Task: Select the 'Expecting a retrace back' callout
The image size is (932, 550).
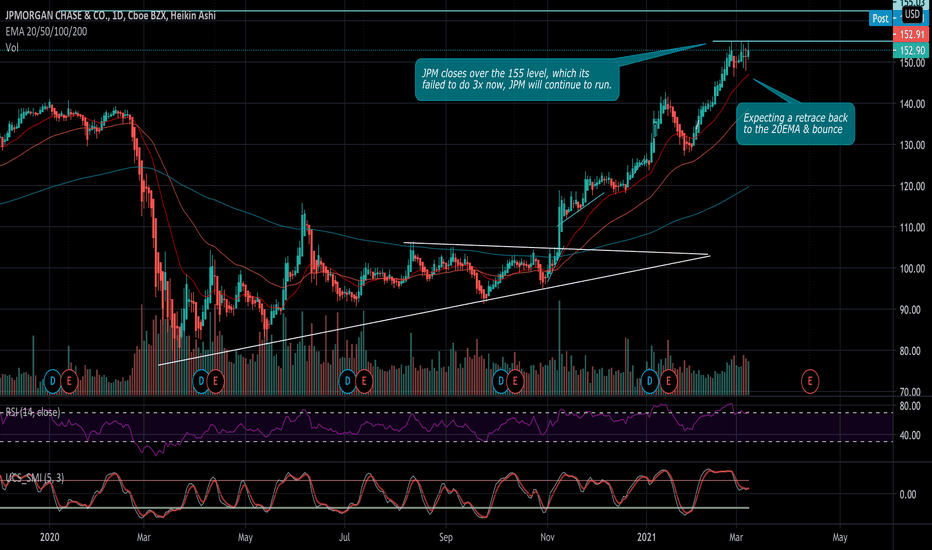Action: point(795,124)
